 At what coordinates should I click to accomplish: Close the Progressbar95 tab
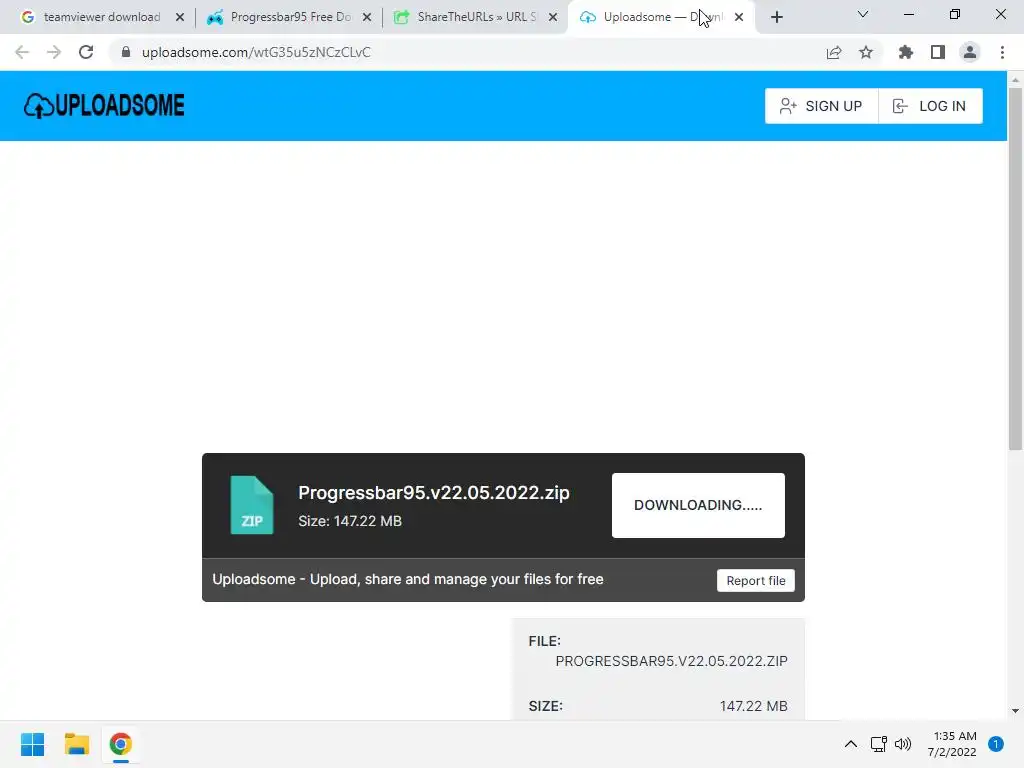point(367,17)
